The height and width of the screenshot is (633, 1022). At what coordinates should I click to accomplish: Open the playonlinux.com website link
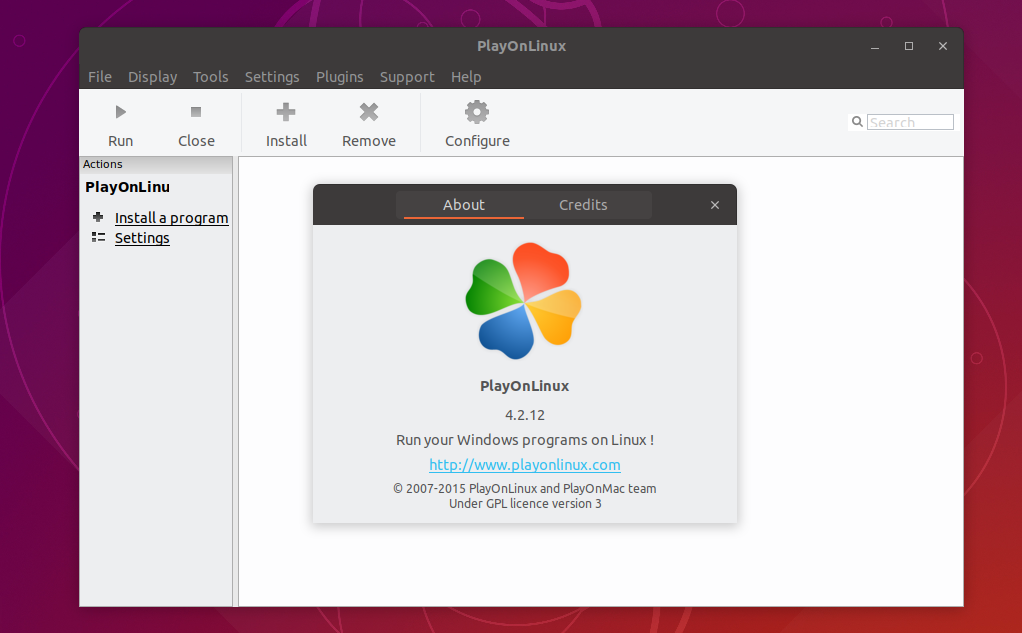pyautogui.click(x=525, y=465)
